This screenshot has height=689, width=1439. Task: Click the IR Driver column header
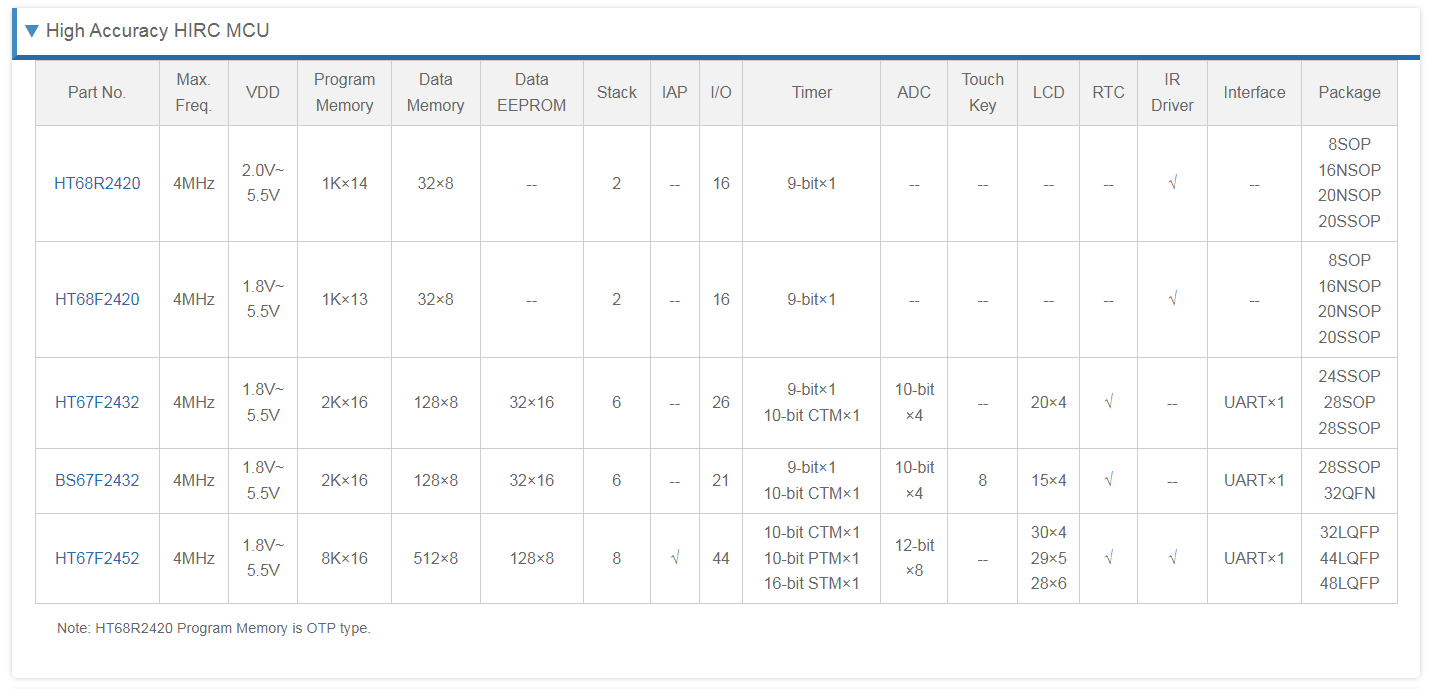click(1172, 92)
